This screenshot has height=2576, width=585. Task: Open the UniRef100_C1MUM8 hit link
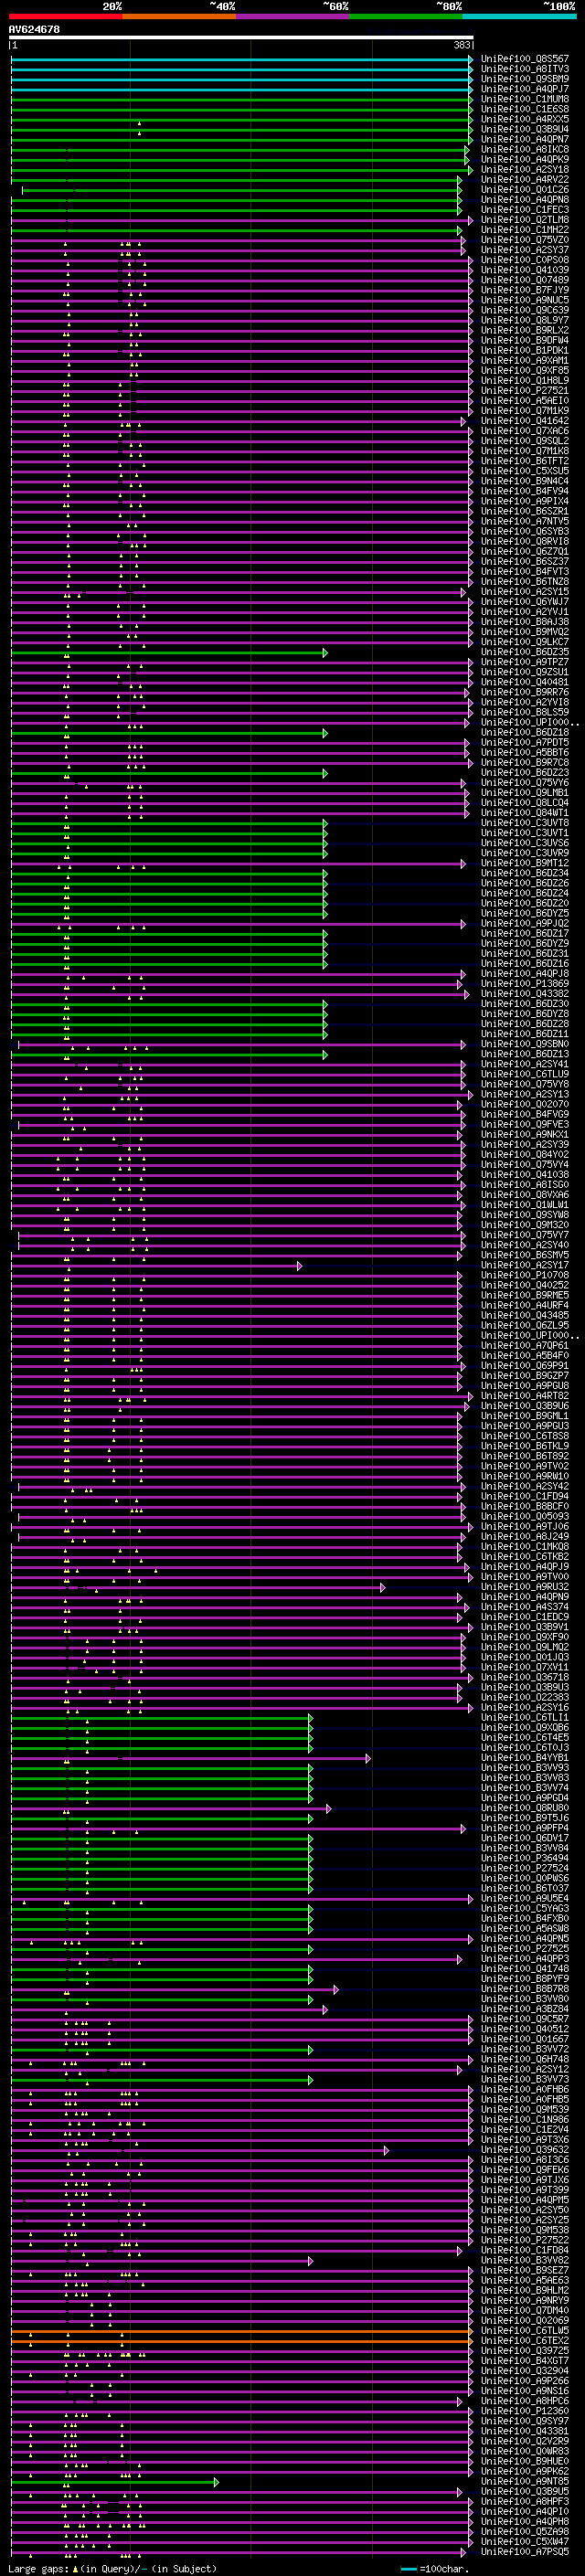pyautogui.click(x=525, y=99)
